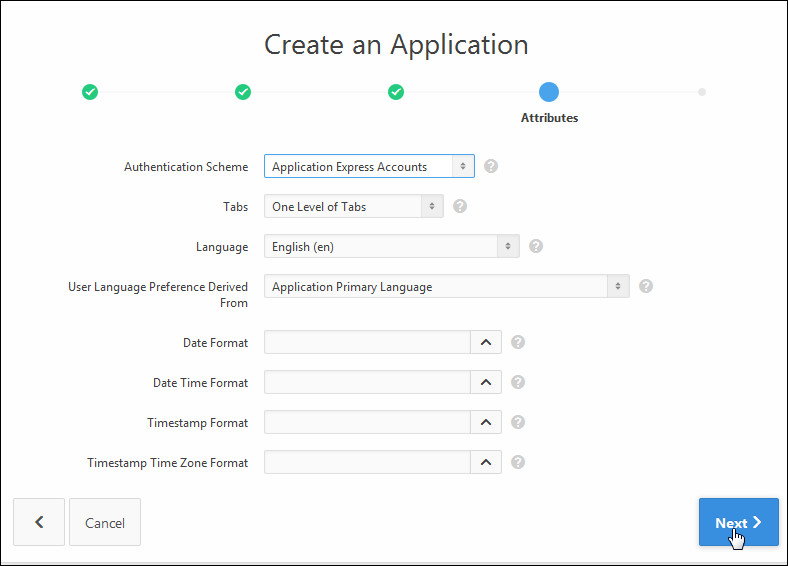Open the Language dropdown

[x=391, y=246]
